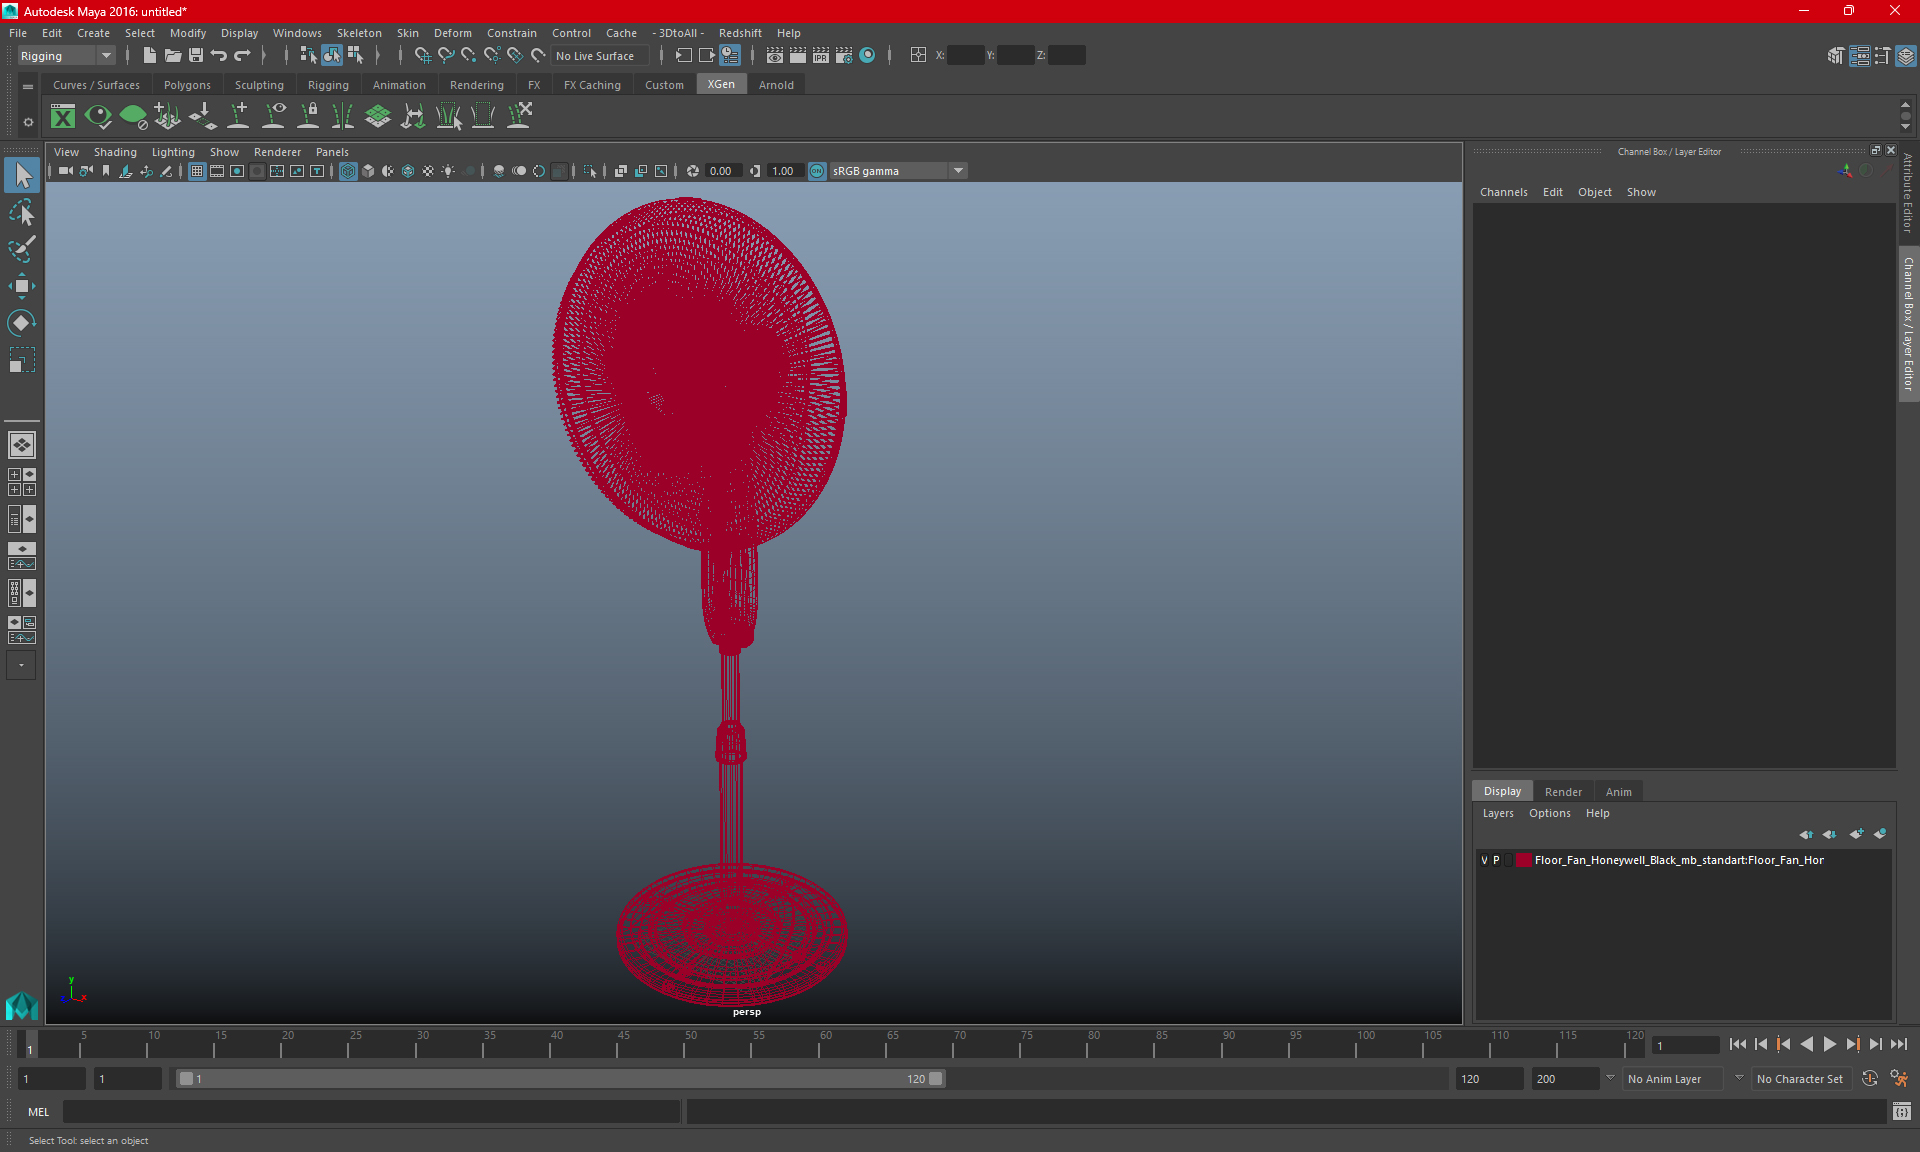This screenshot has height=1152, width=1920.
Task: Open the shelf settings gear menu
Action: click(x=28, y=122)
